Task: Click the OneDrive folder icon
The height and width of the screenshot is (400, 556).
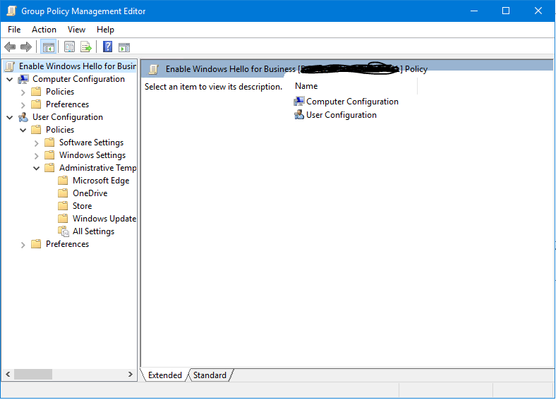Action: 63,193
